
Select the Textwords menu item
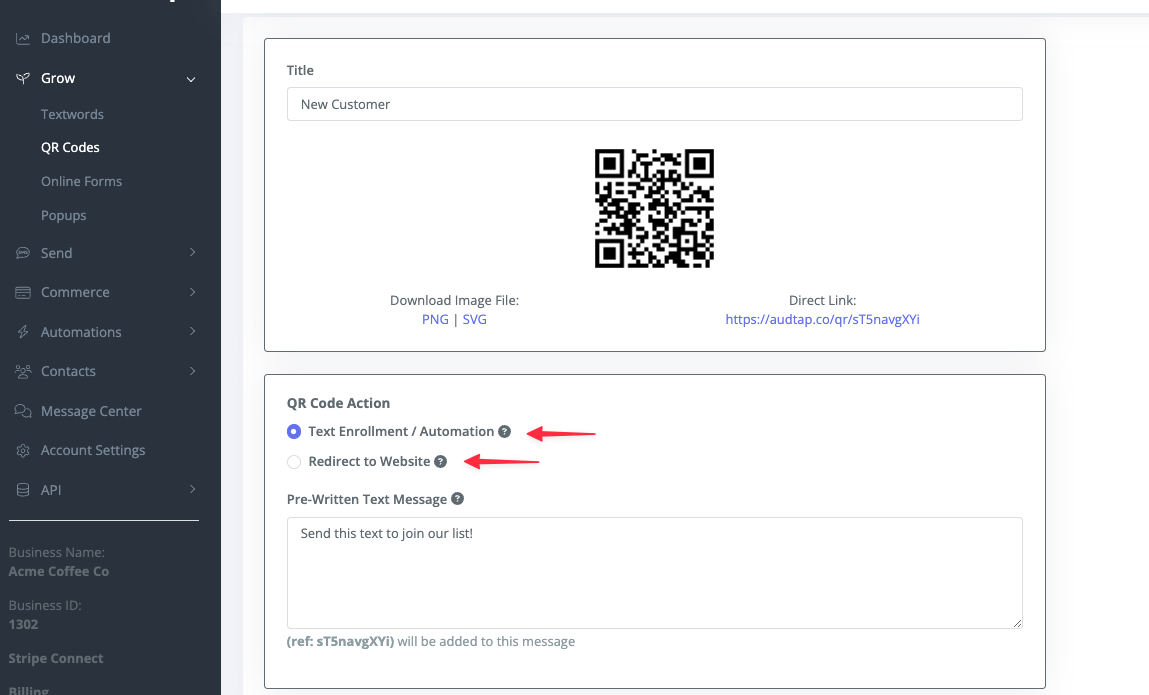(x=71, y=114)
